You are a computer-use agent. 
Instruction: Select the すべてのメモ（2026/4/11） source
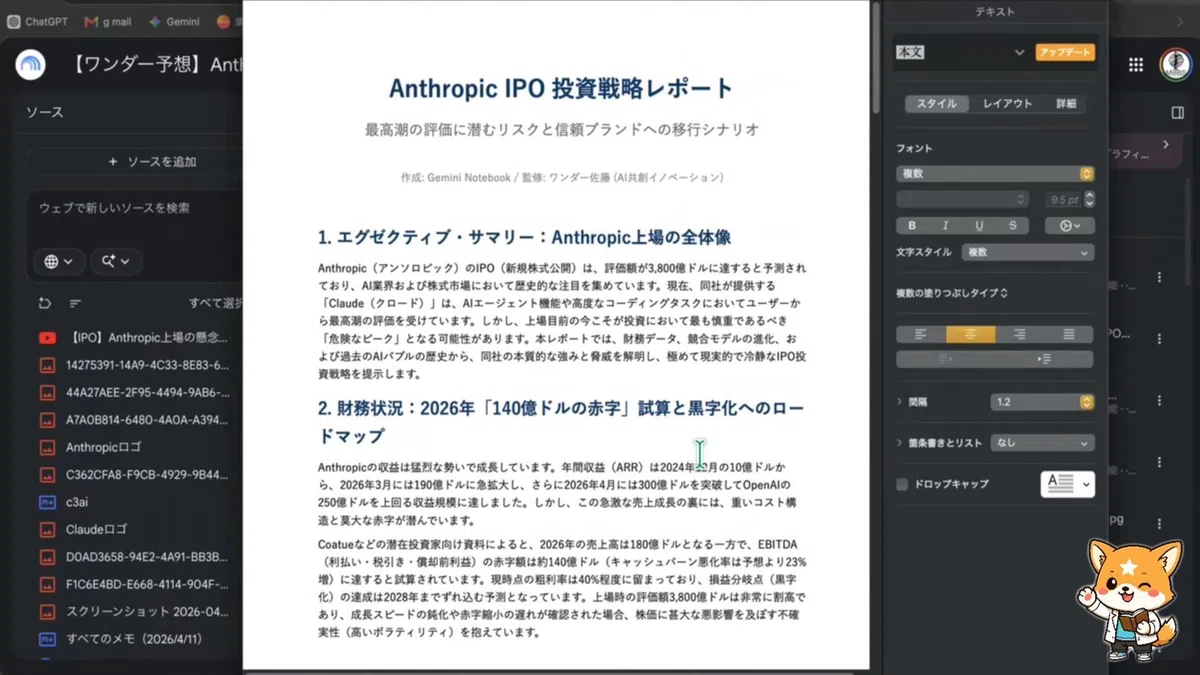click(138, 637)
